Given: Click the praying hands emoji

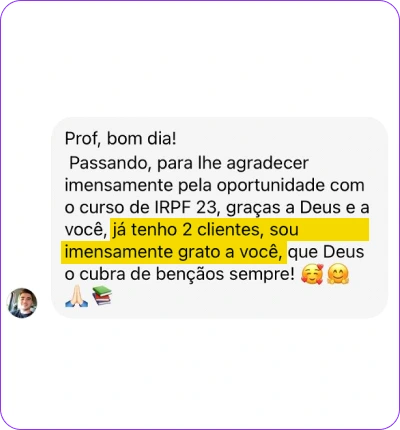Looking at the screenshot, I should pos(77,296).
